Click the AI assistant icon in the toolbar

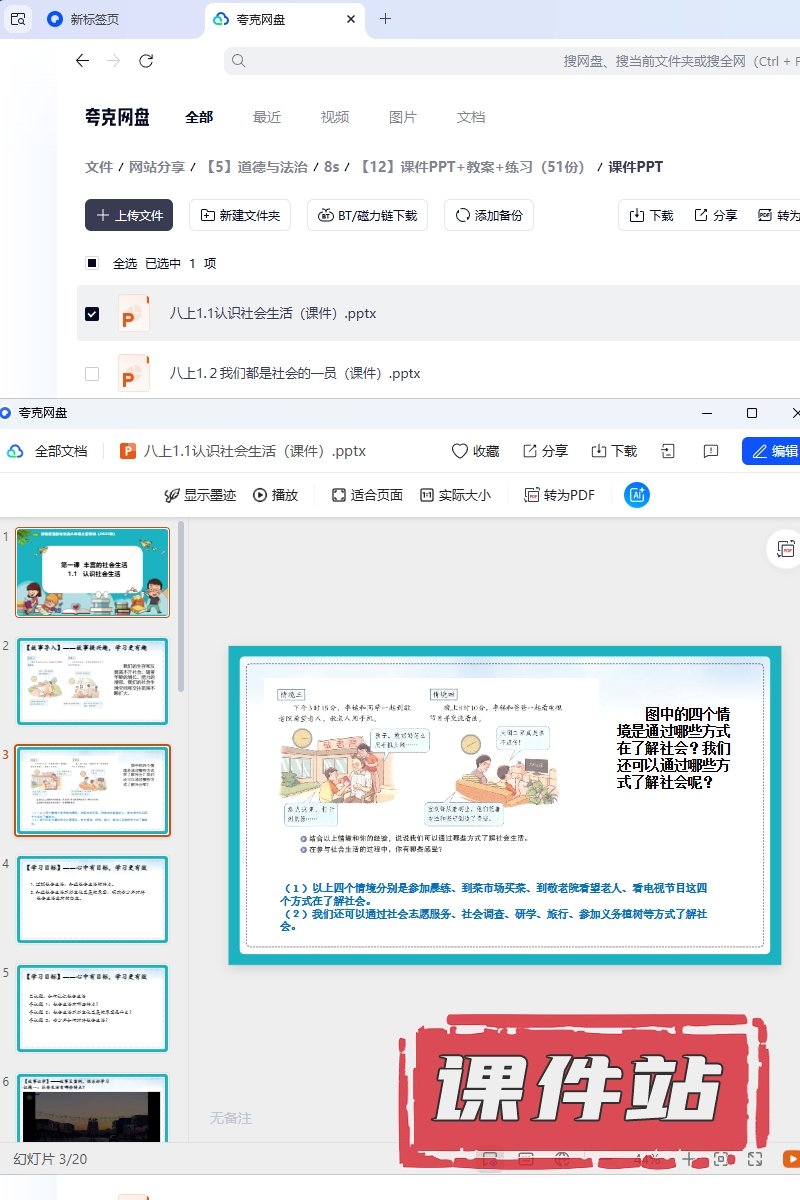[637, 494]
